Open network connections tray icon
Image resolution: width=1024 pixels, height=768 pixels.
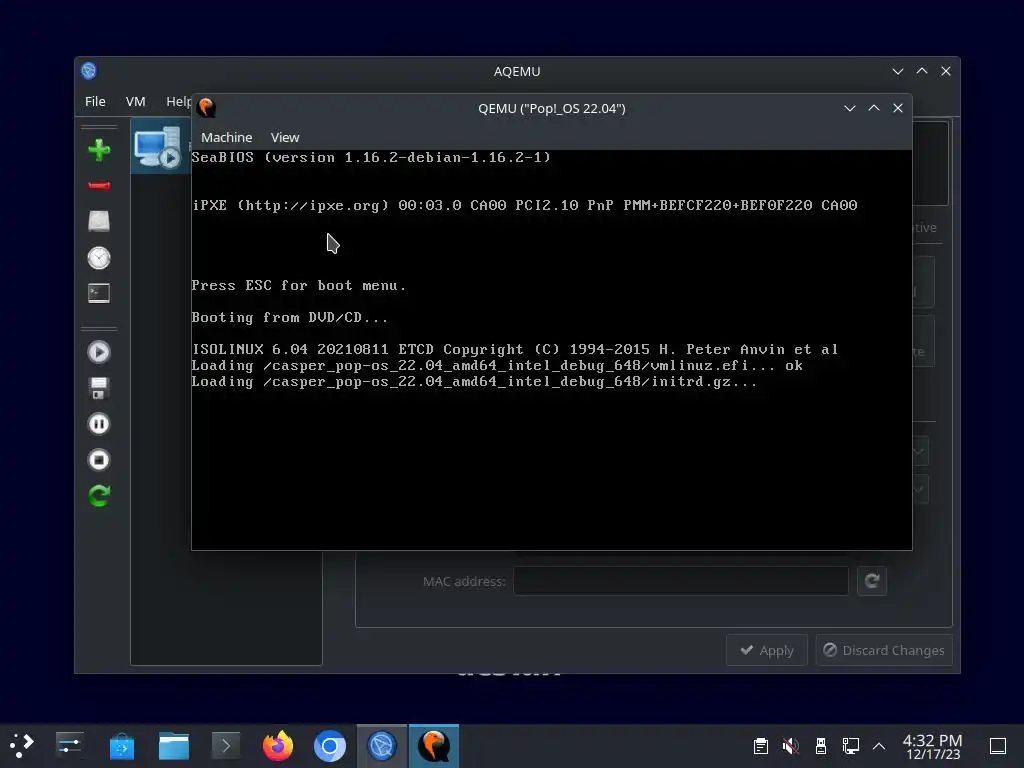click(x=850, y=746)
